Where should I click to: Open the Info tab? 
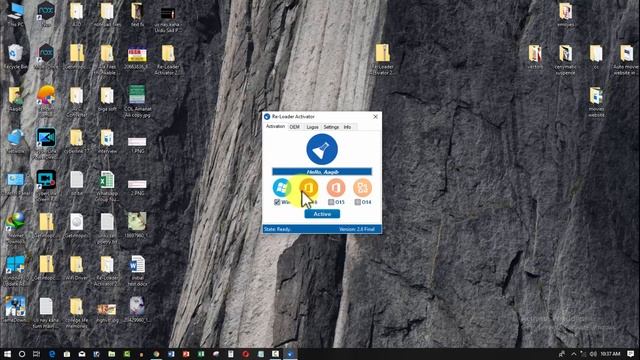[347, 127]
